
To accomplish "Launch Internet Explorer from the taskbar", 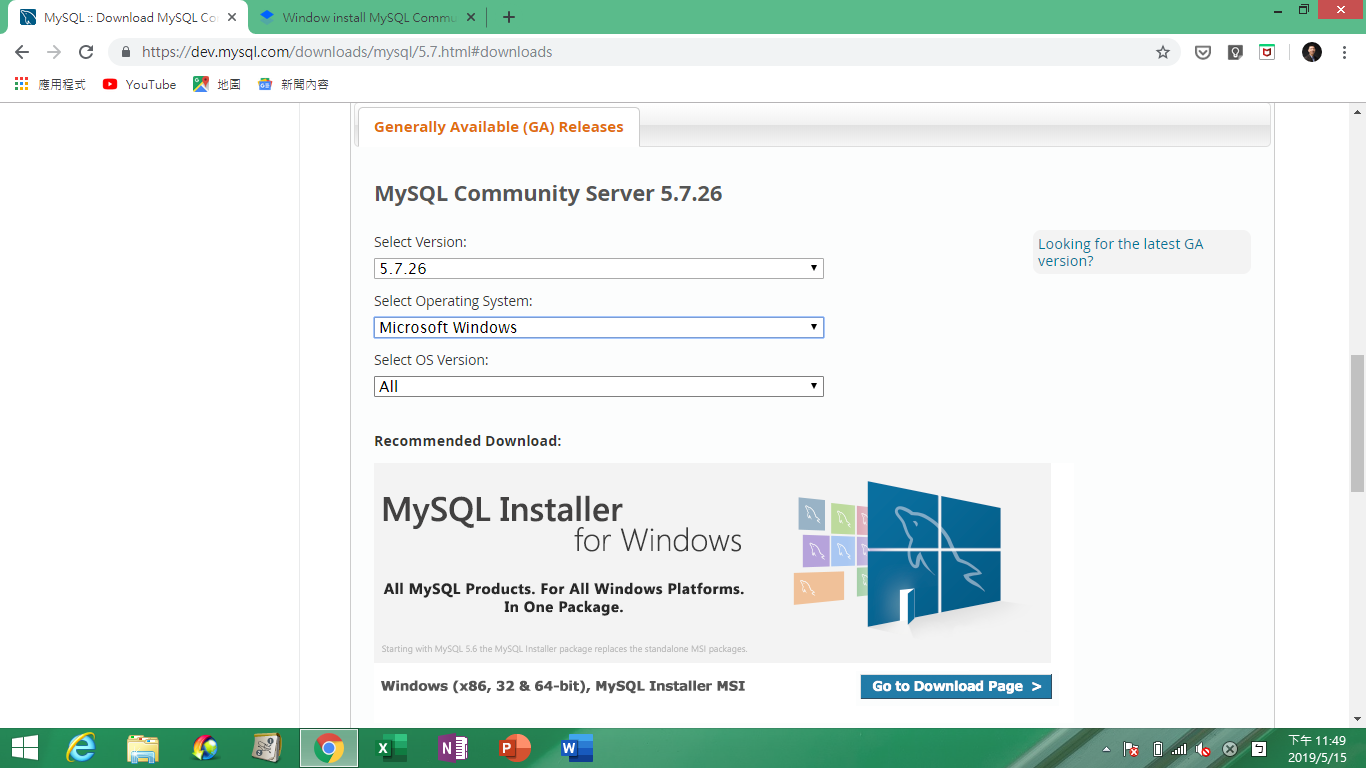I will 81,748.
